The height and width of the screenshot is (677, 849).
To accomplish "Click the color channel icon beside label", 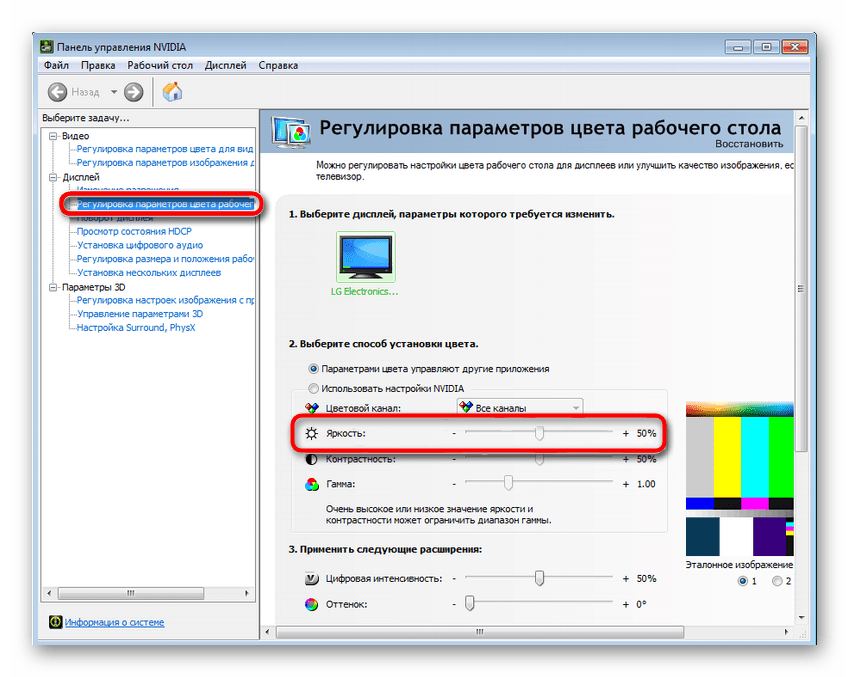I will 311,408.
